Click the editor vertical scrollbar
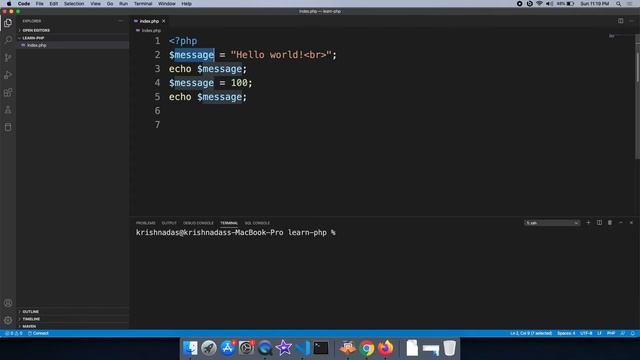The width and height of the screenshot is (640, 360). coord(637,98)
